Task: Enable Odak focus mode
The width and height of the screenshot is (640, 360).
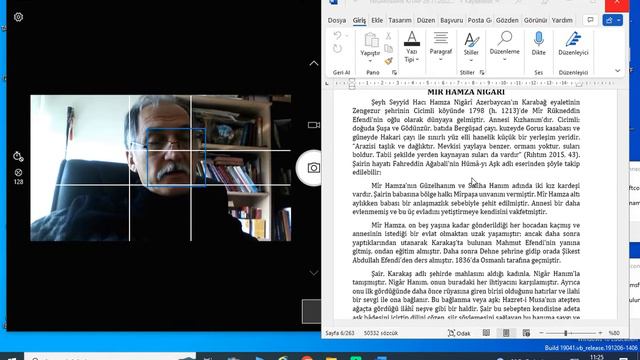Action: point(459,333)
